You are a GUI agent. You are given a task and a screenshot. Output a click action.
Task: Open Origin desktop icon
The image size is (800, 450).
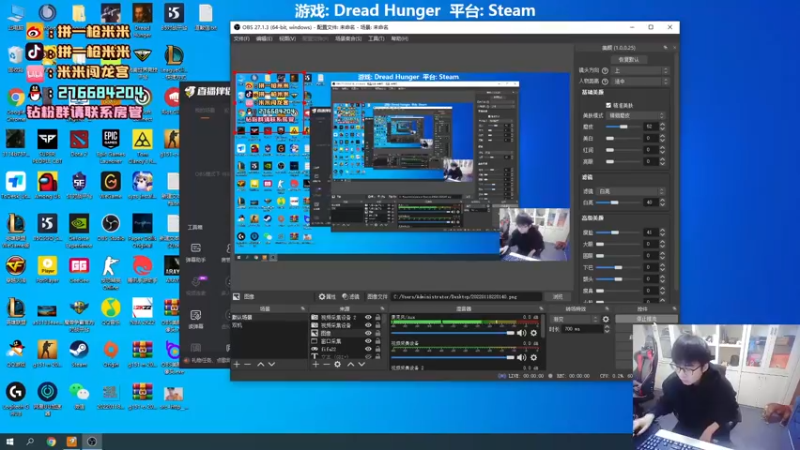pyautogui.click(x=111, y=354)
